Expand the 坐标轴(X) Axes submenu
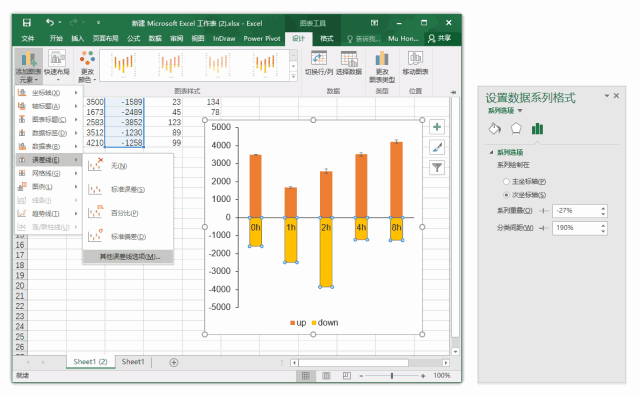The image size is (640, 397). [49, 93]
